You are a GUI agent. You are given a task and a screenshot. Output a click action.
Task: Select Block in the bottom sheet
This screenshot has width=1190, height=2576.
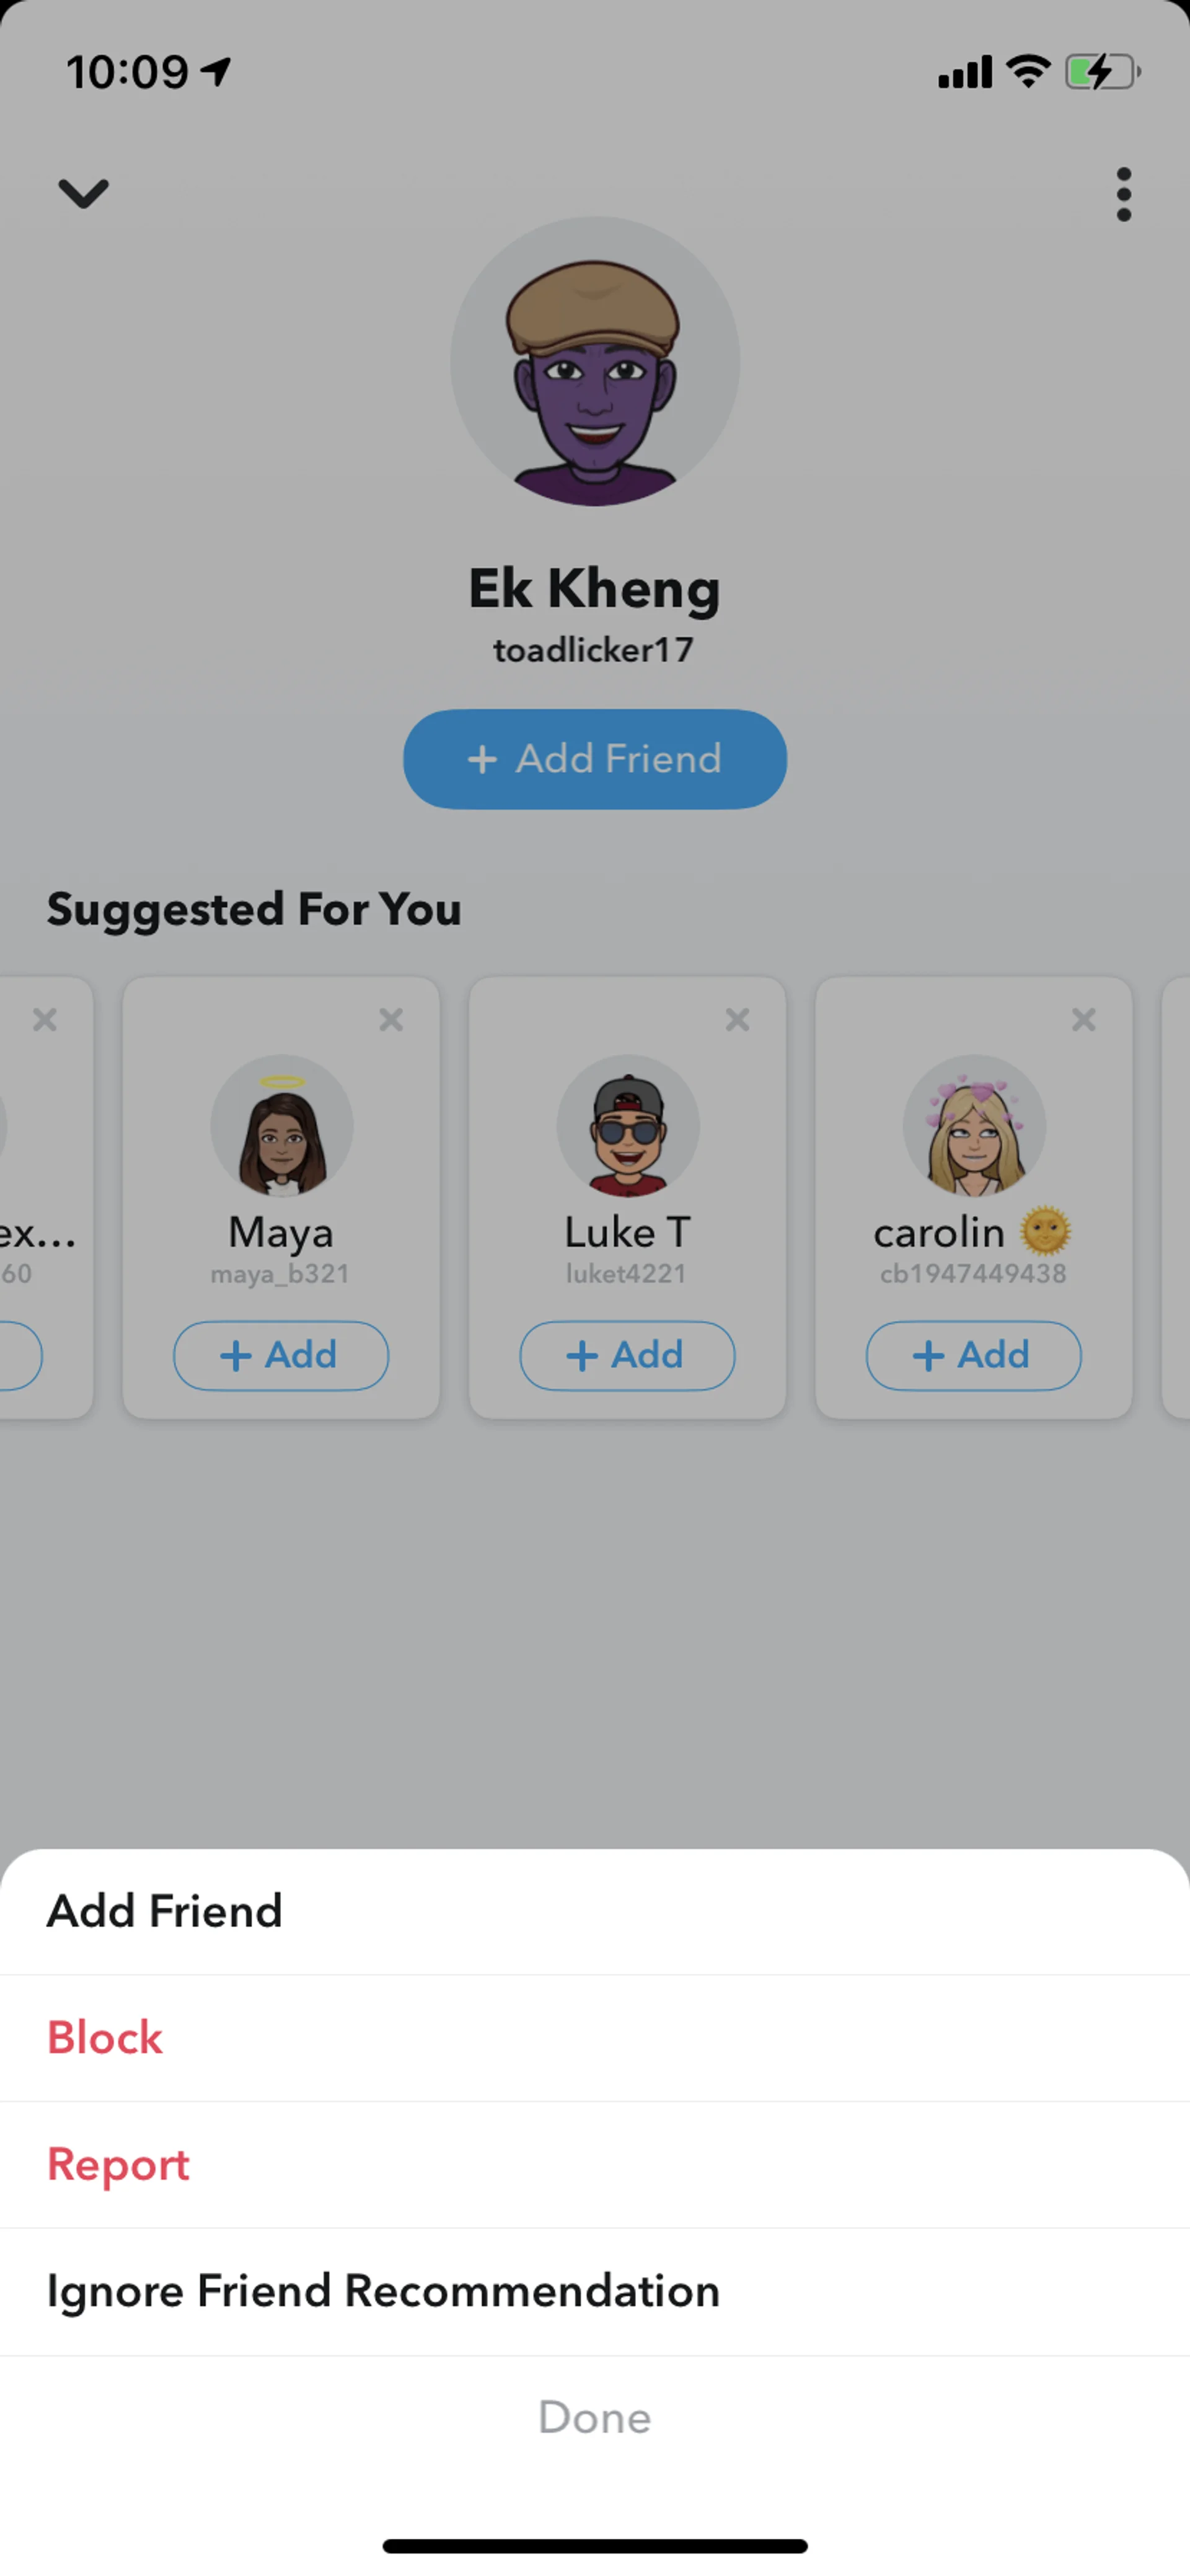(595, 2038)
